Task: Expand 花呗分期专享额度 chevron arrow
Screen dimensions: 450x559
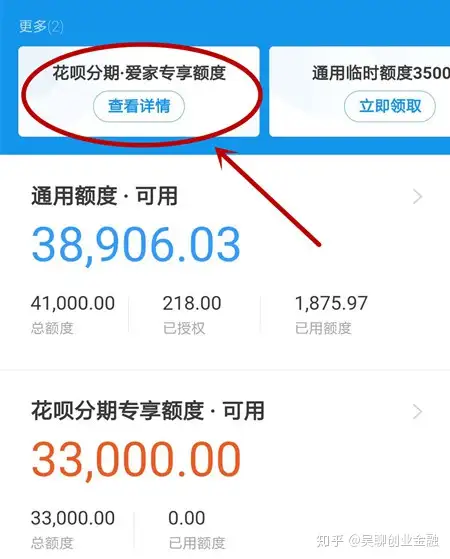Action: click(418, 412)
